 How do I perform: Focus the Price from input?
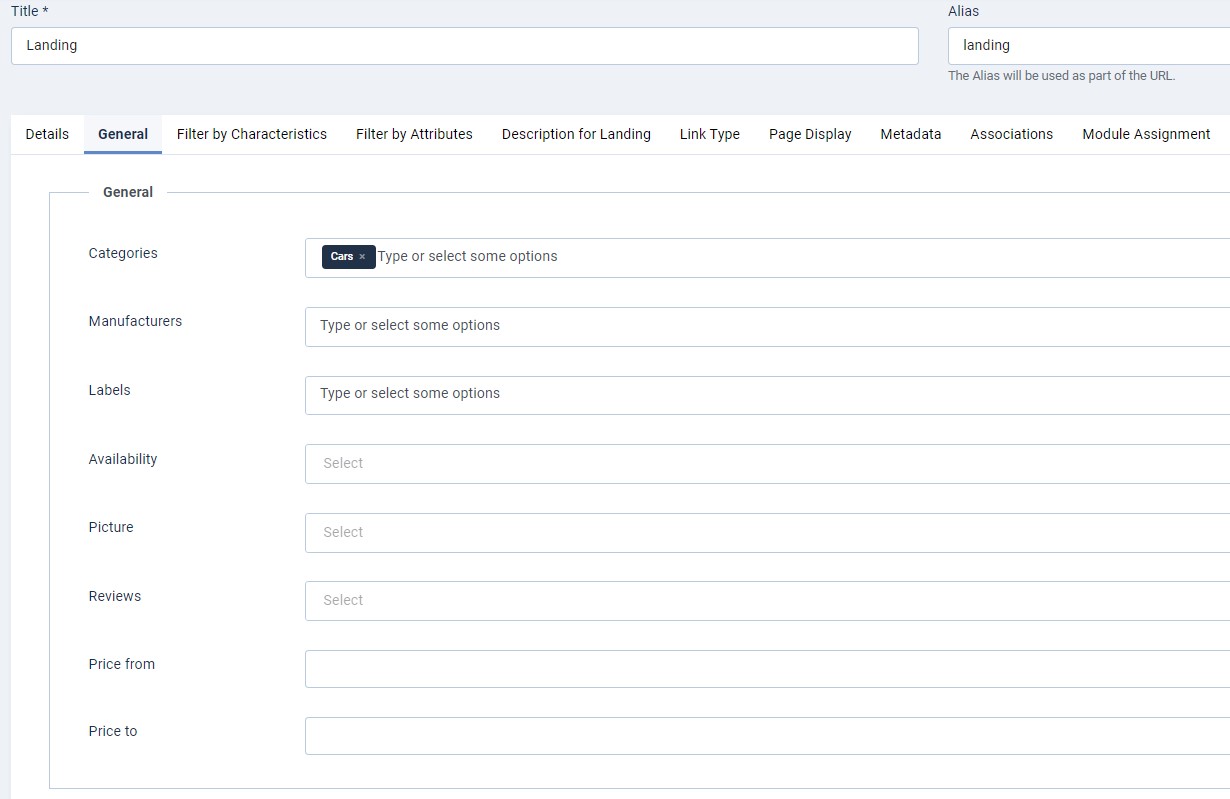(x=767, y=669)
